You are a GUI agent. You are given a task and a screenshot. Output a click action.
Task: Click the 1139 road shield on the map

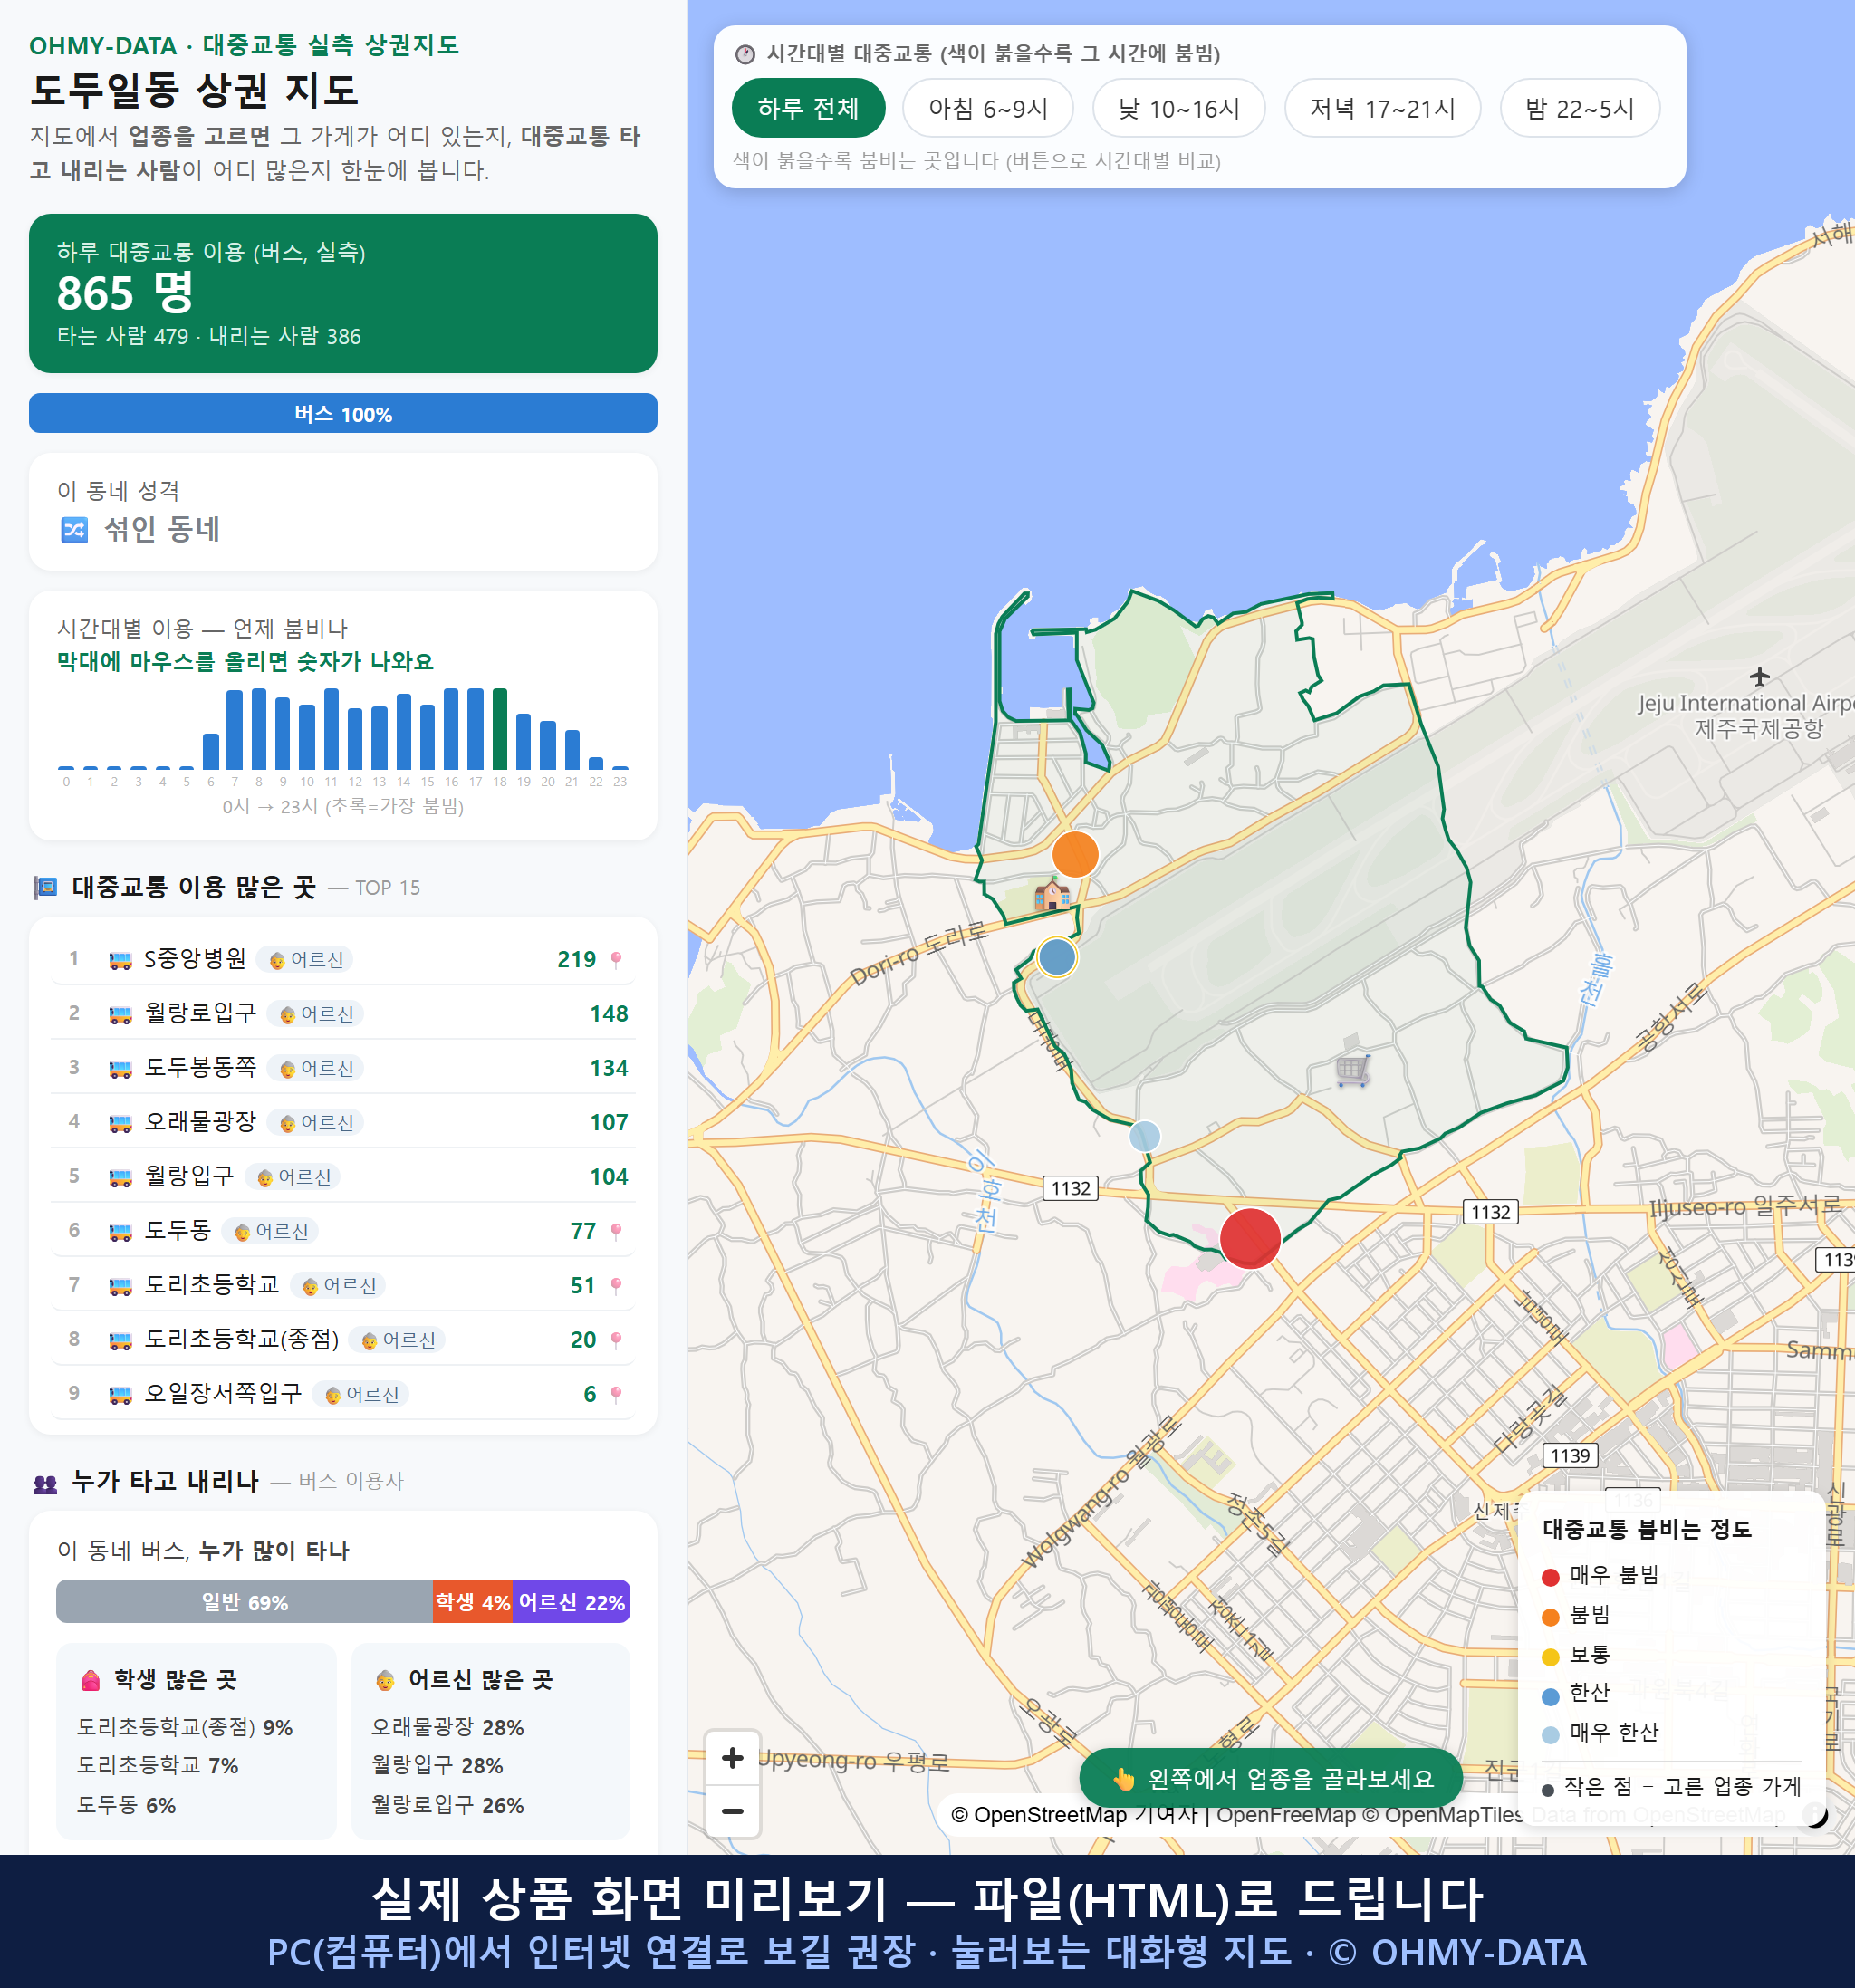click(1570, 1456)
